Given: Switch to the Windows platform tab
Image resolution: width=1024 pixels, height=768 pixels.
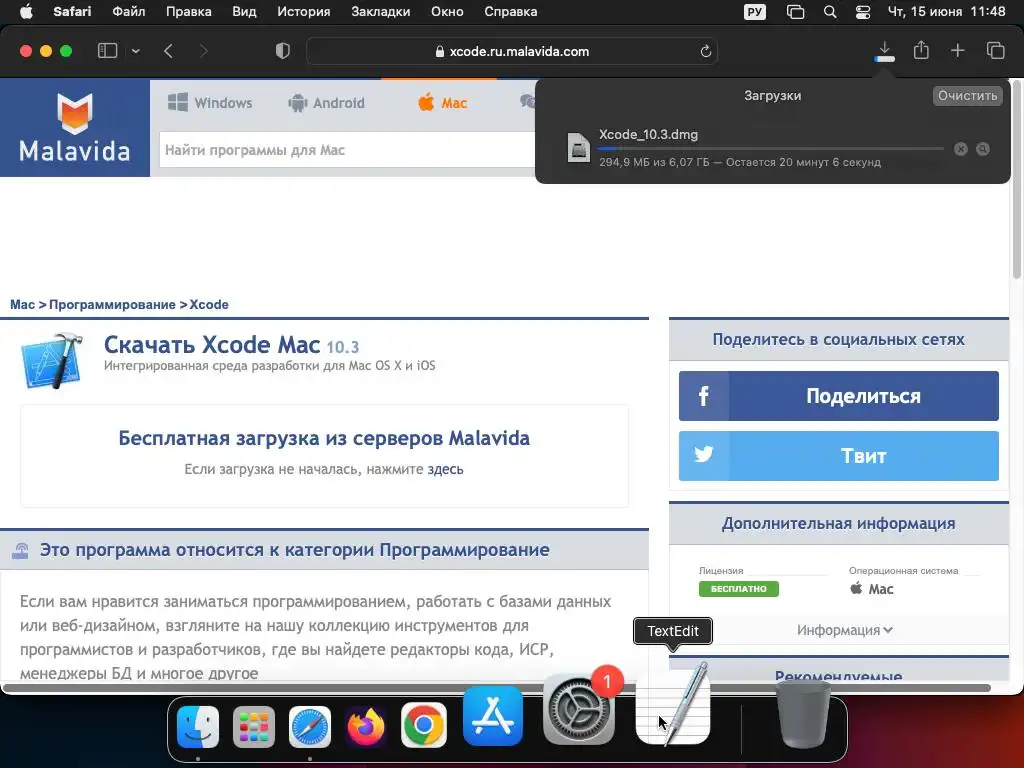Looking at the screenshot, I should click(210, 103).
